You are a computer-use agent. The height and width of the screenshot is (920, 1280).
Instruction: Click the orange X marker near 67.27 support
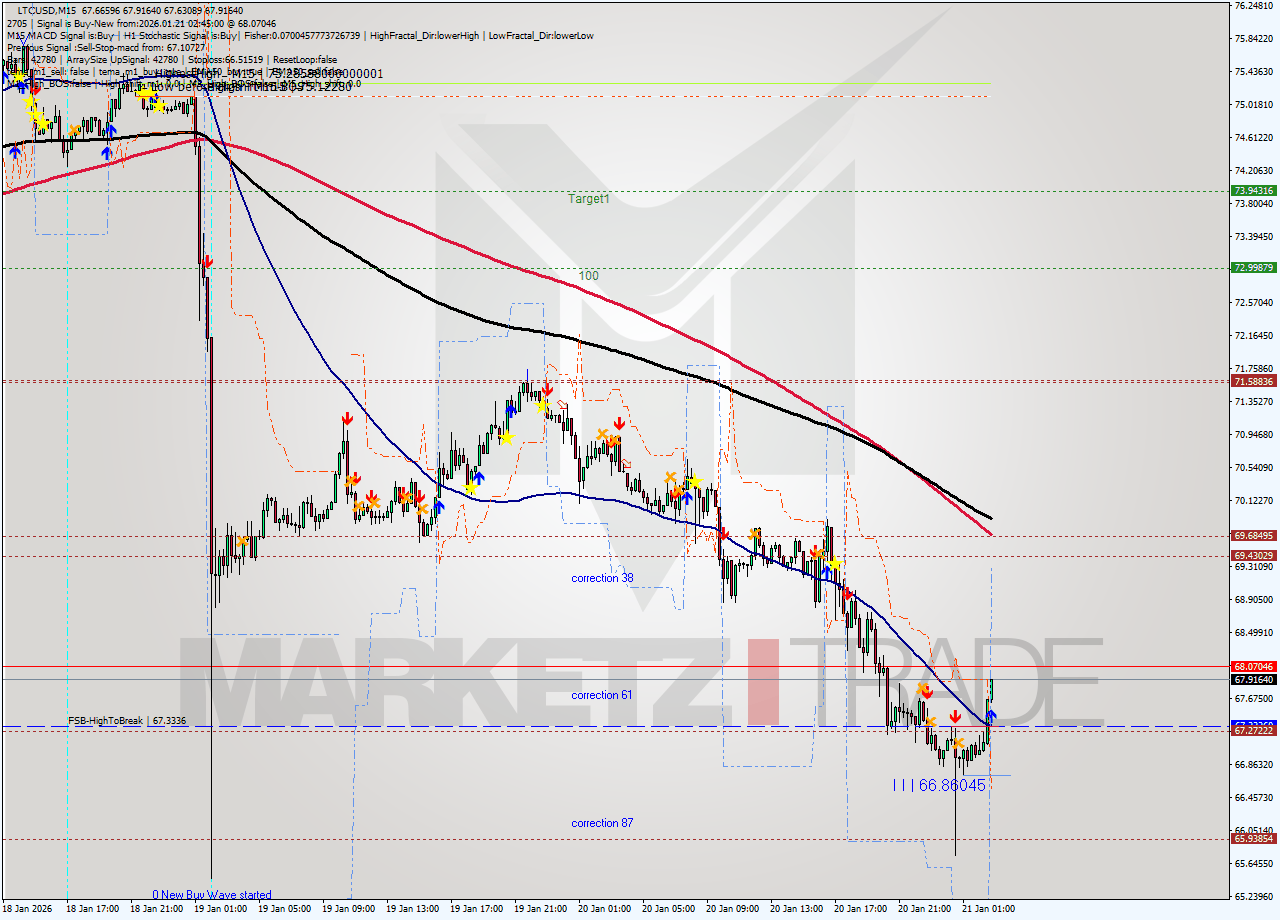pos(931,722)
